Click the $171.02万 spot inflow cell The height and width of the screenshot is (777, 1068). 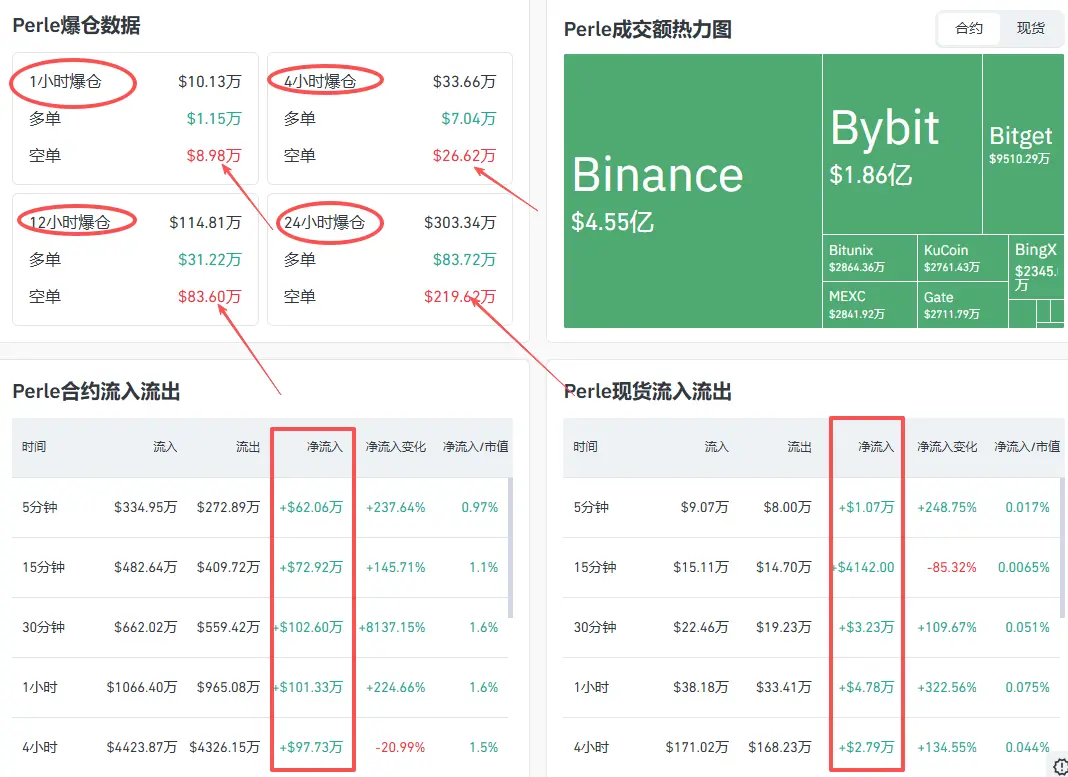point(697,747)
